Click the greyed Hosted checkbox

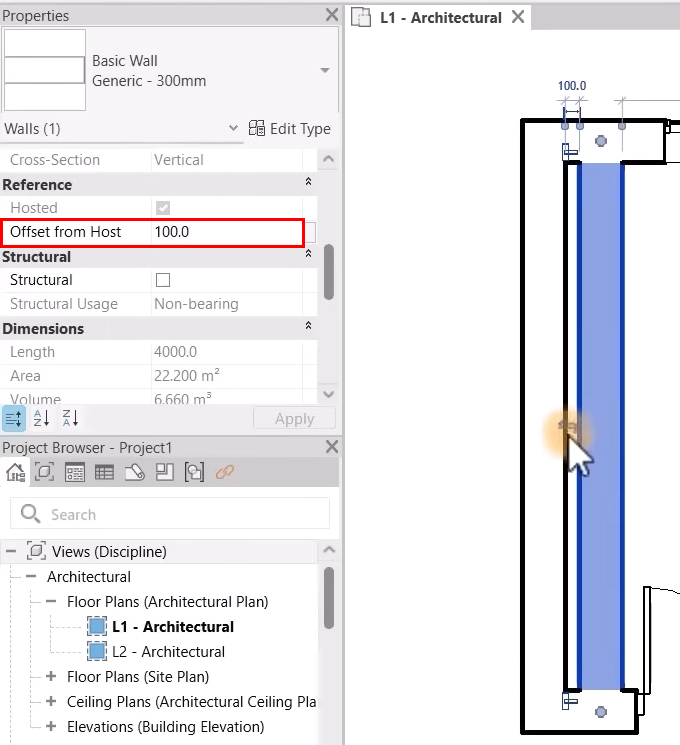[163, 208]
